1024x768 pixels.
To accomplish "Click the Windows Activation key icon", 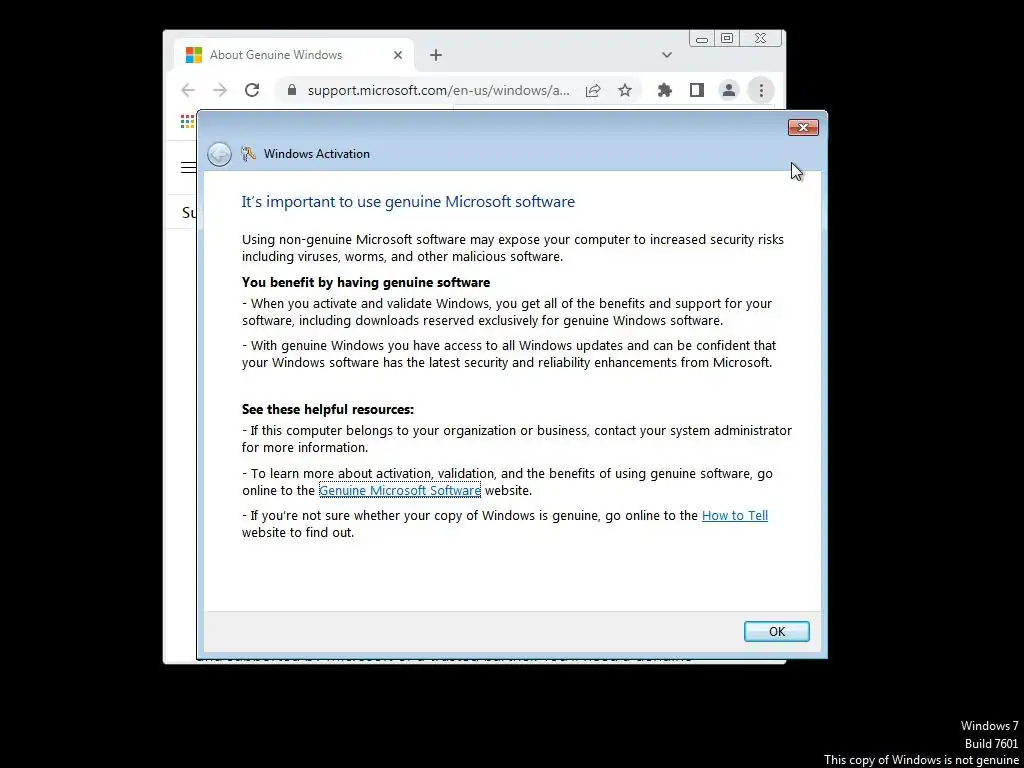I will tap(248, 153).
